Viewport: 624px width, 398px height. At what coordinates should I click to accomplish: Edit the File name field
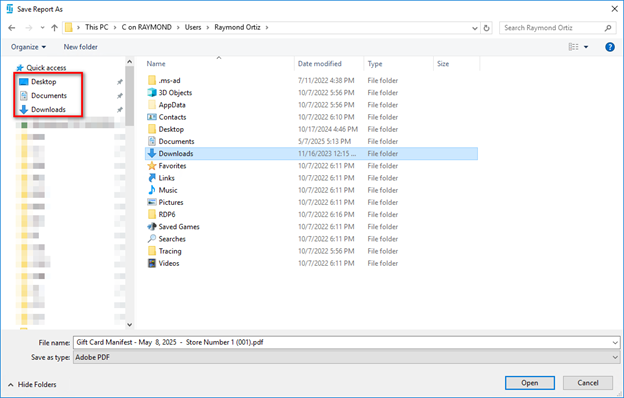pyautogui.click(x=343, y=343)
